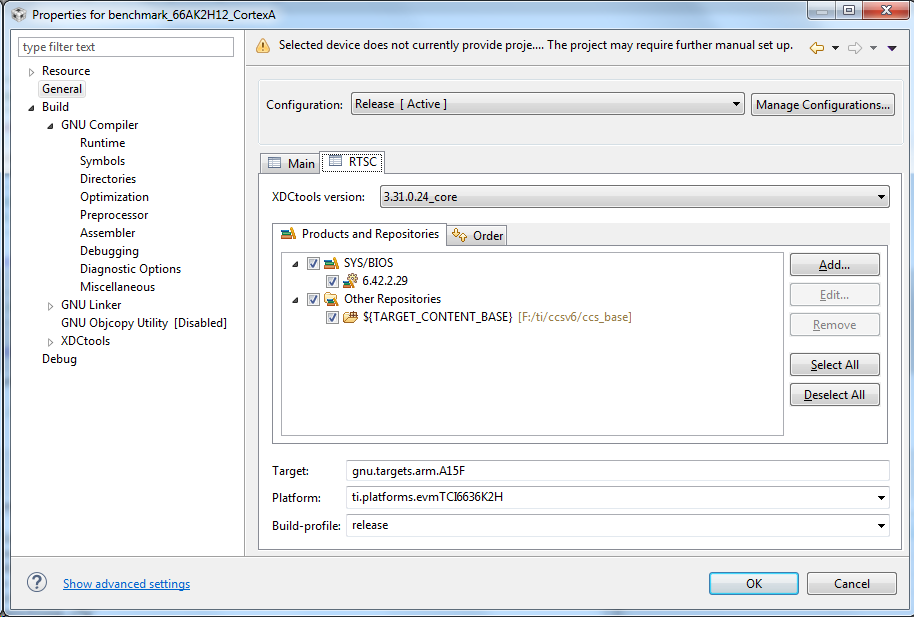
Task: Click the RTSC tab table icon
Action: pyautogui.click(x=335, y=161)
